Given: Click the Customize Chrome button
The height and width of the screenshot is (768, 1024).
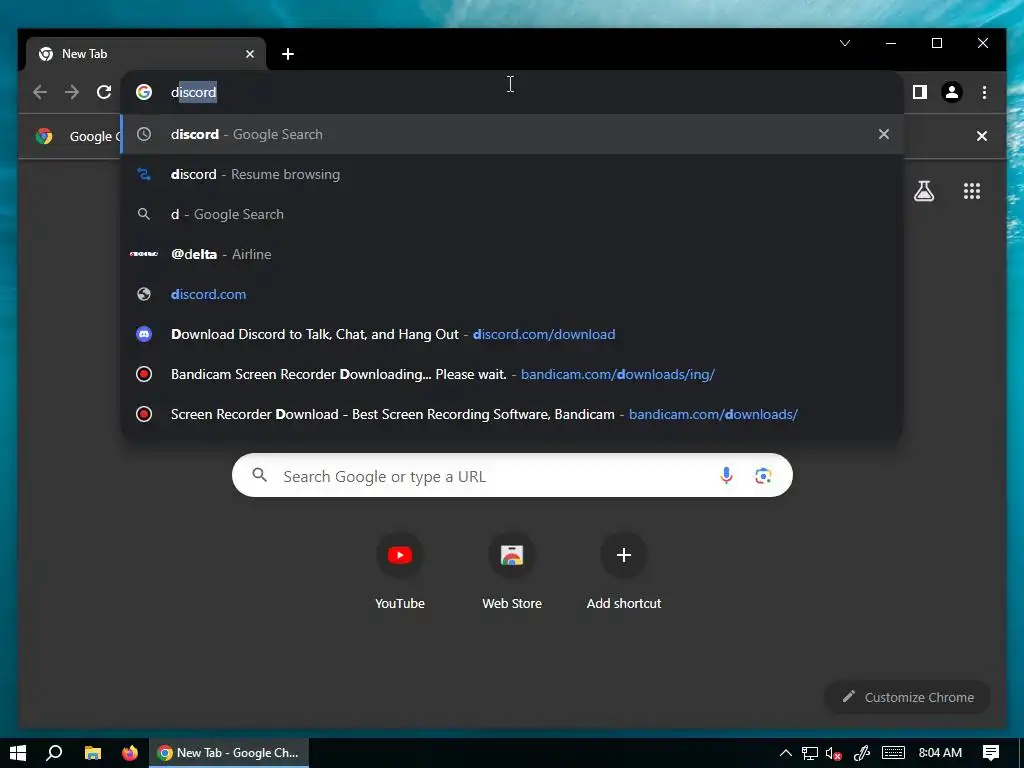Looking at the screenshot, I should [907, 697].
